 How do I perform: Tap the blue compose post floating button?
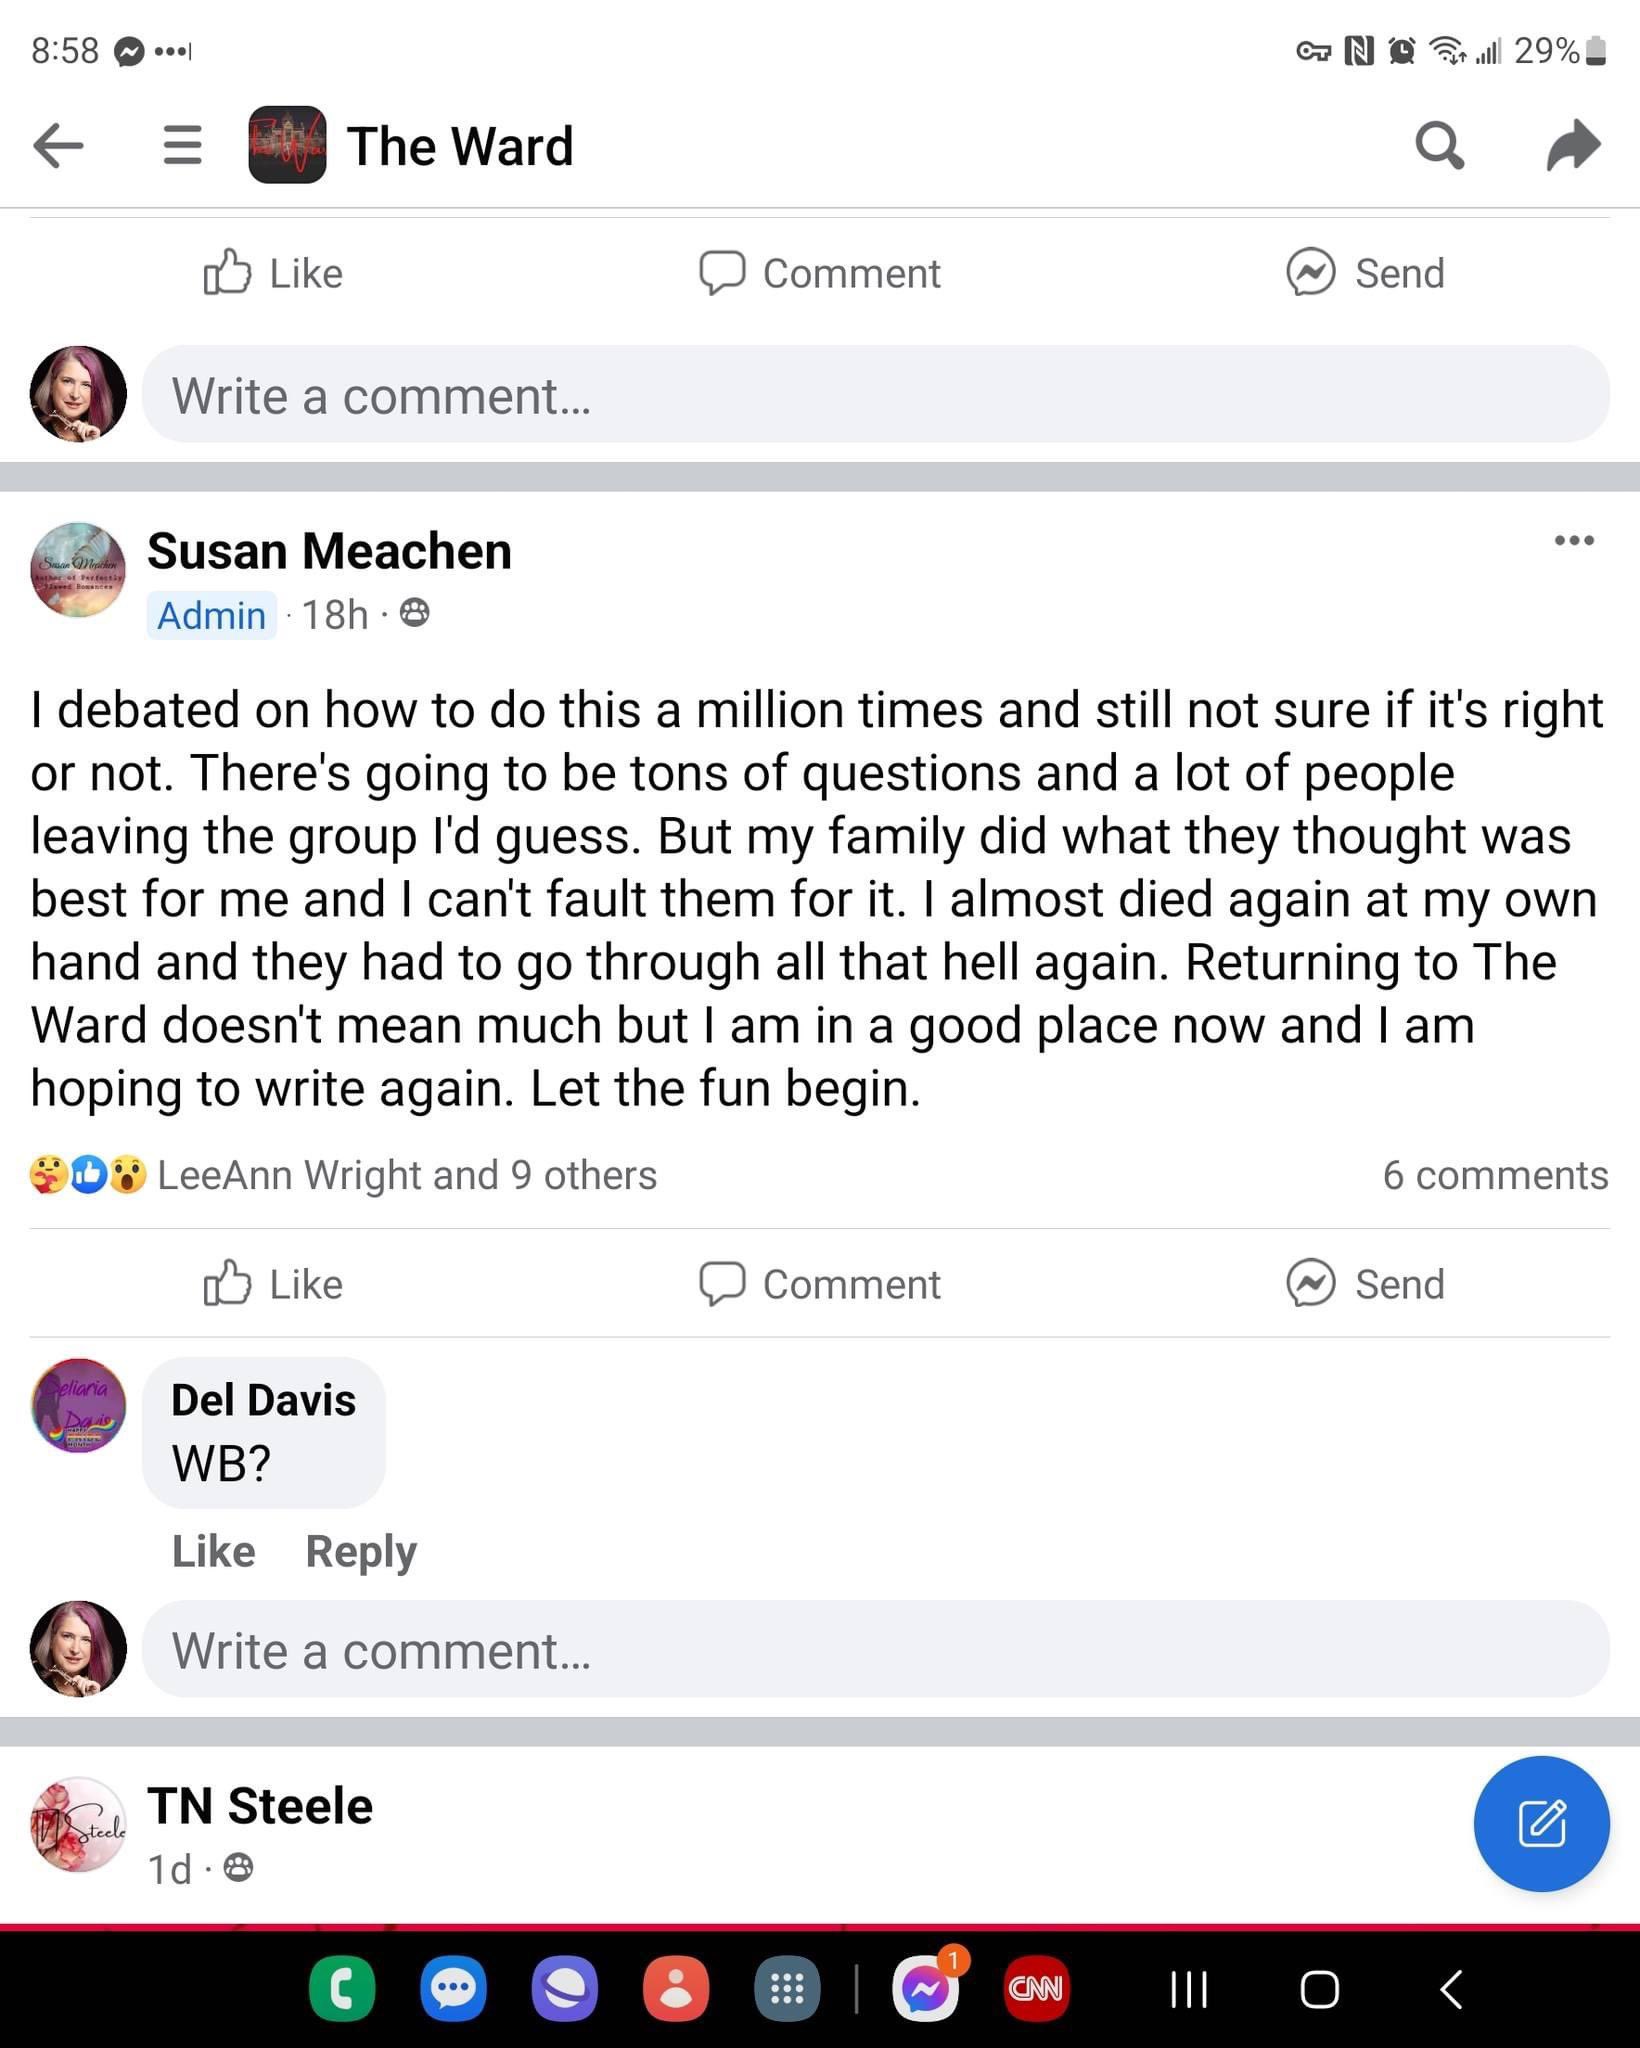(1541, 1824)
